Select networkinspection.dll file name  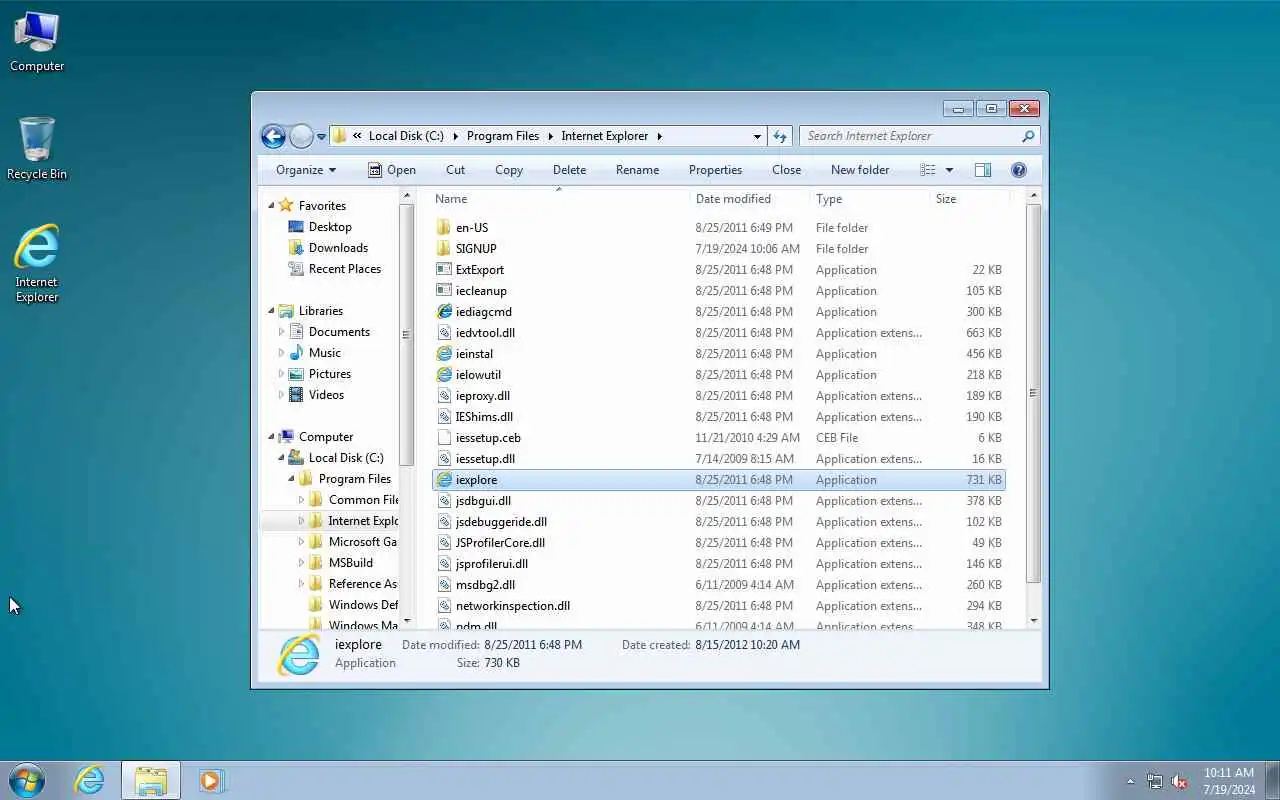pos(513,606)
